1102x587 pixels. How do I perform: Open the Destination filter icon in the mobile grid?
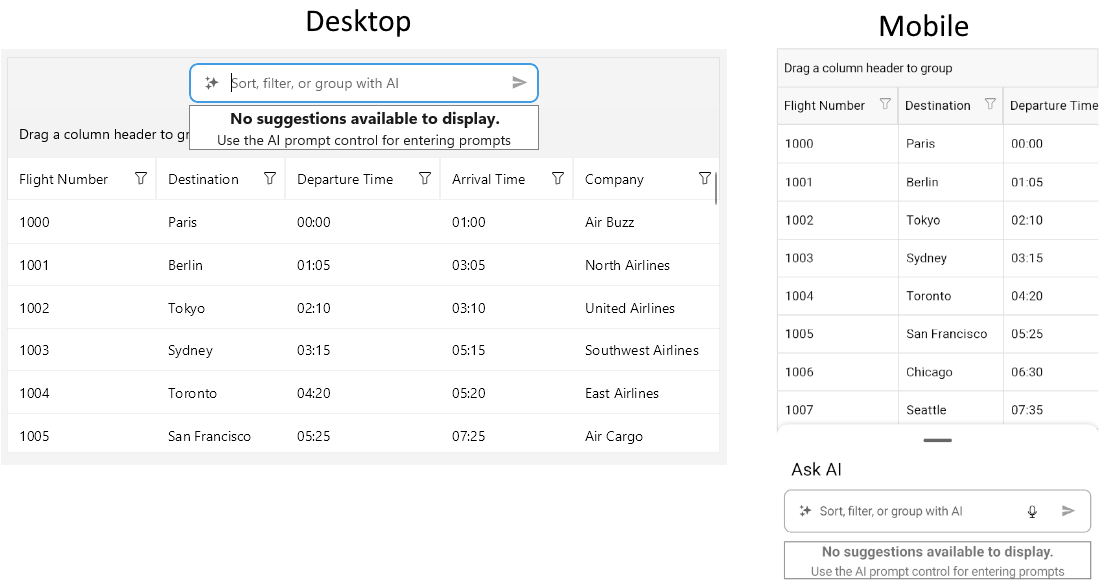pos(991,105)
